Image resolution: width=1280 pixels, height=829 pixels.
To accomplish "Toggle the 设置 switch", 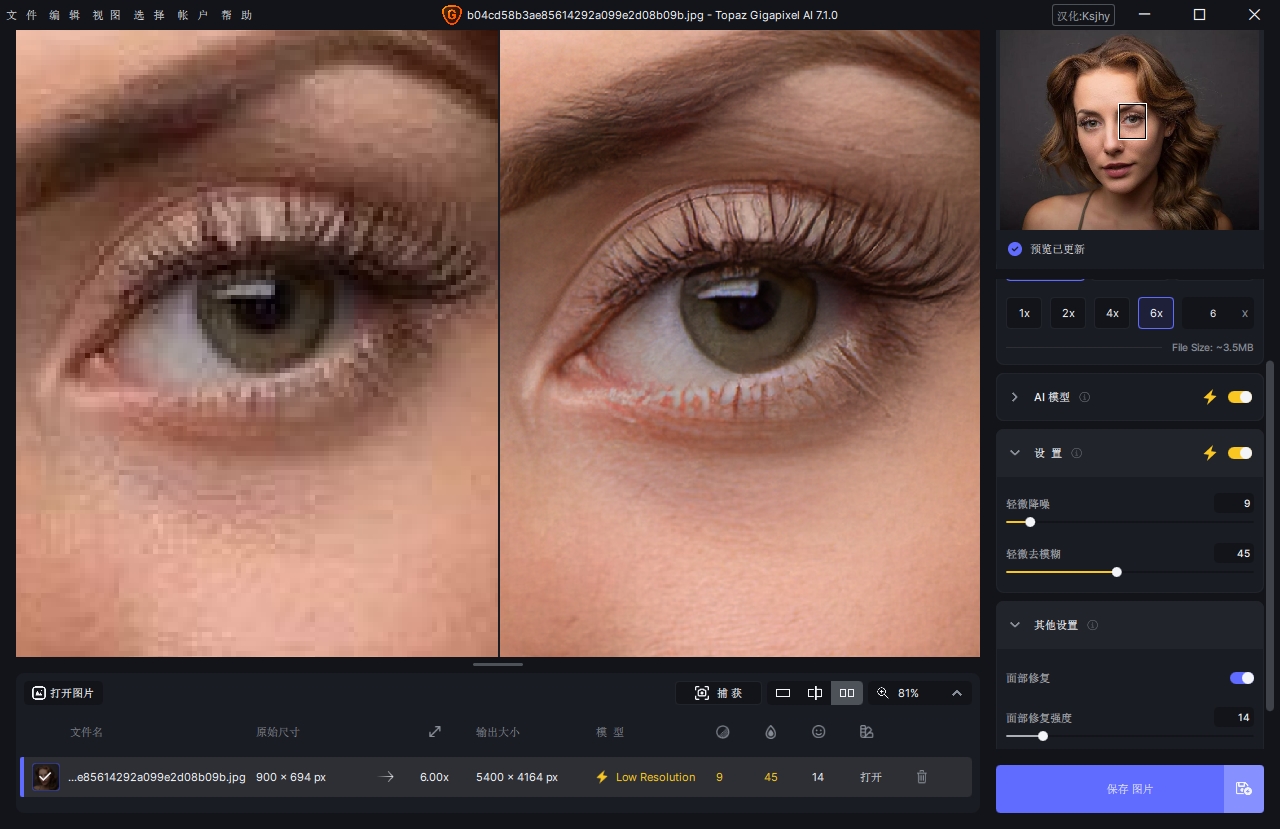I will click(1240, 453).
